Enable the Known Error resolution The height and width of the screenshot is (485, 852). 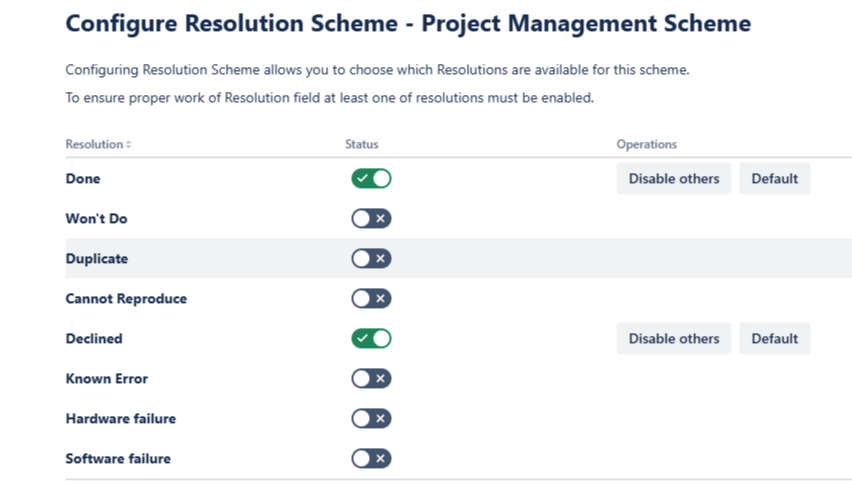pos(371,379)
